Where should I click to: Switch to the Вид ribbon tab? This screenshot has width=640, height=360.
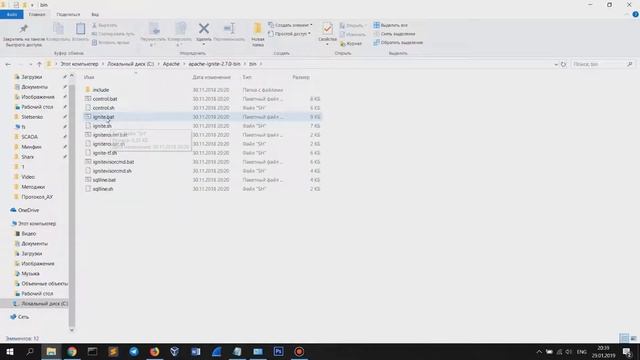[95, 15]
